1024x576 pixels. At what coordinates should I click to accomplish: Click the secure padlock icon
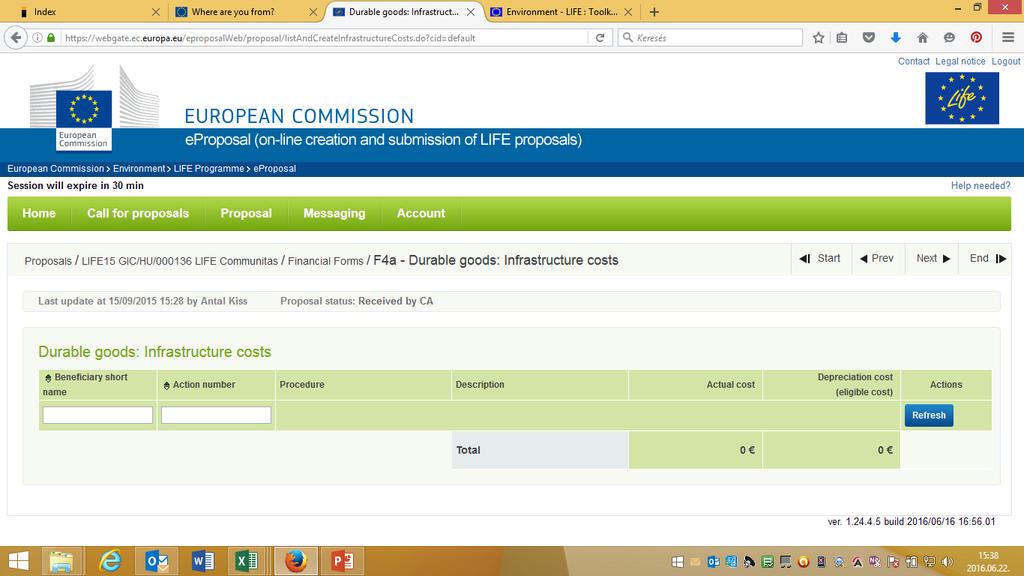tap(50, 38)
